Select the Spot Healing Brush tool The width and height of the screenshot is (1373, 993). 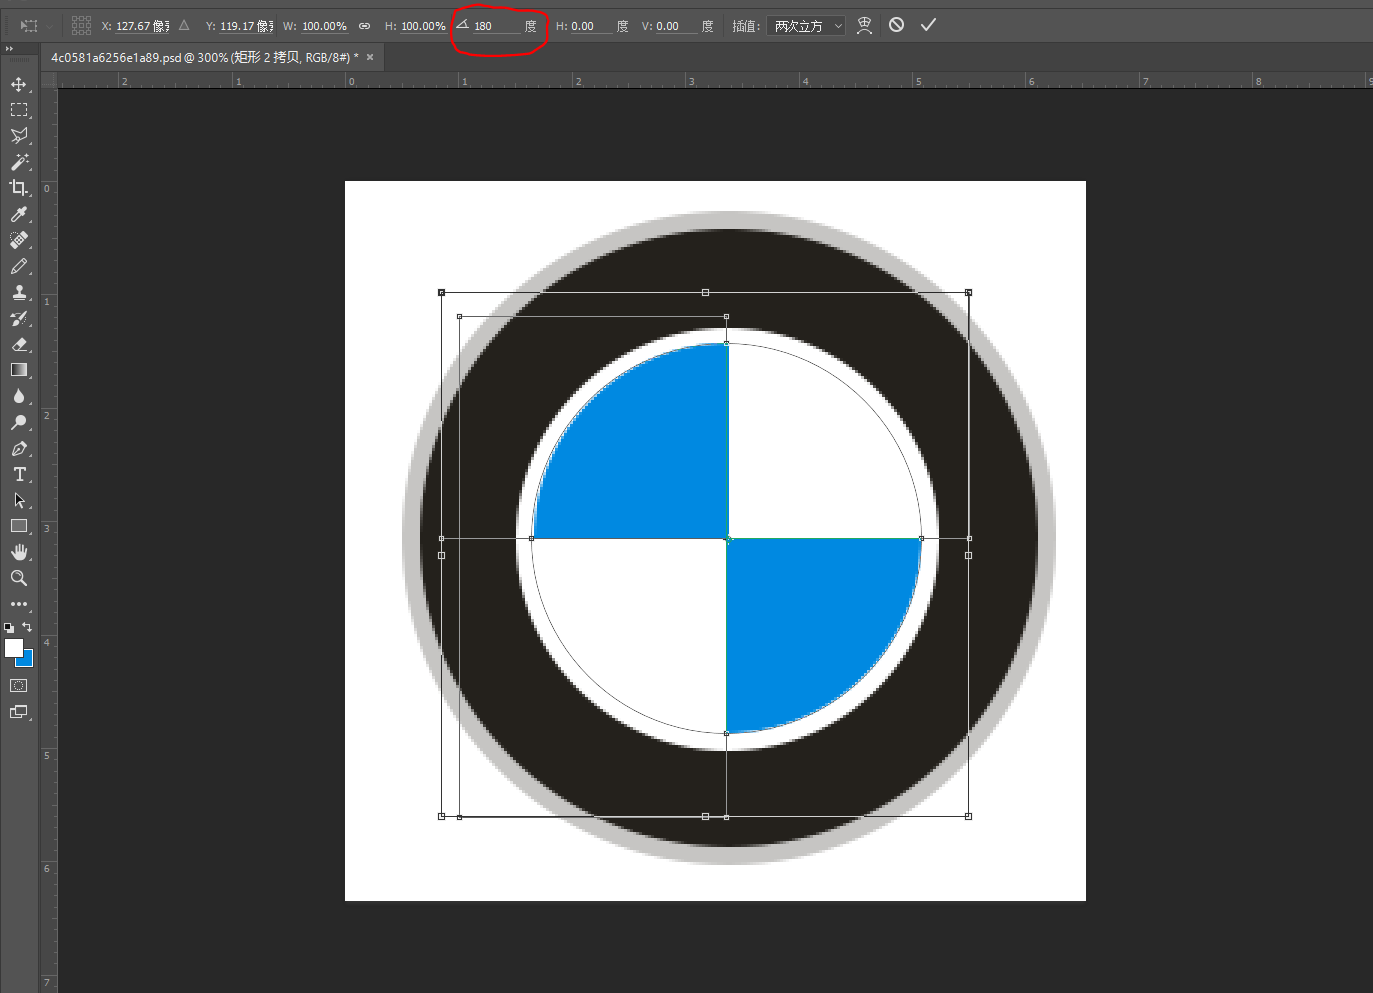point(19,240)
